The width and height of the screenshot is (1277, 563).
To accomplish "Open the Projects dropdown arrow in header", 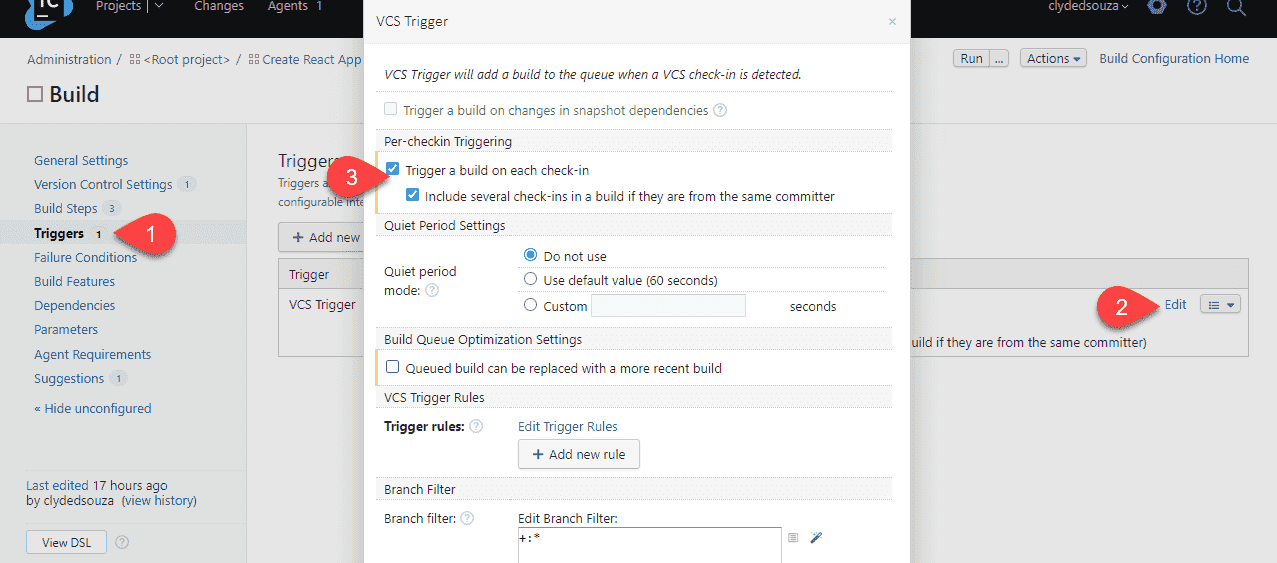I will coord(160,6).
